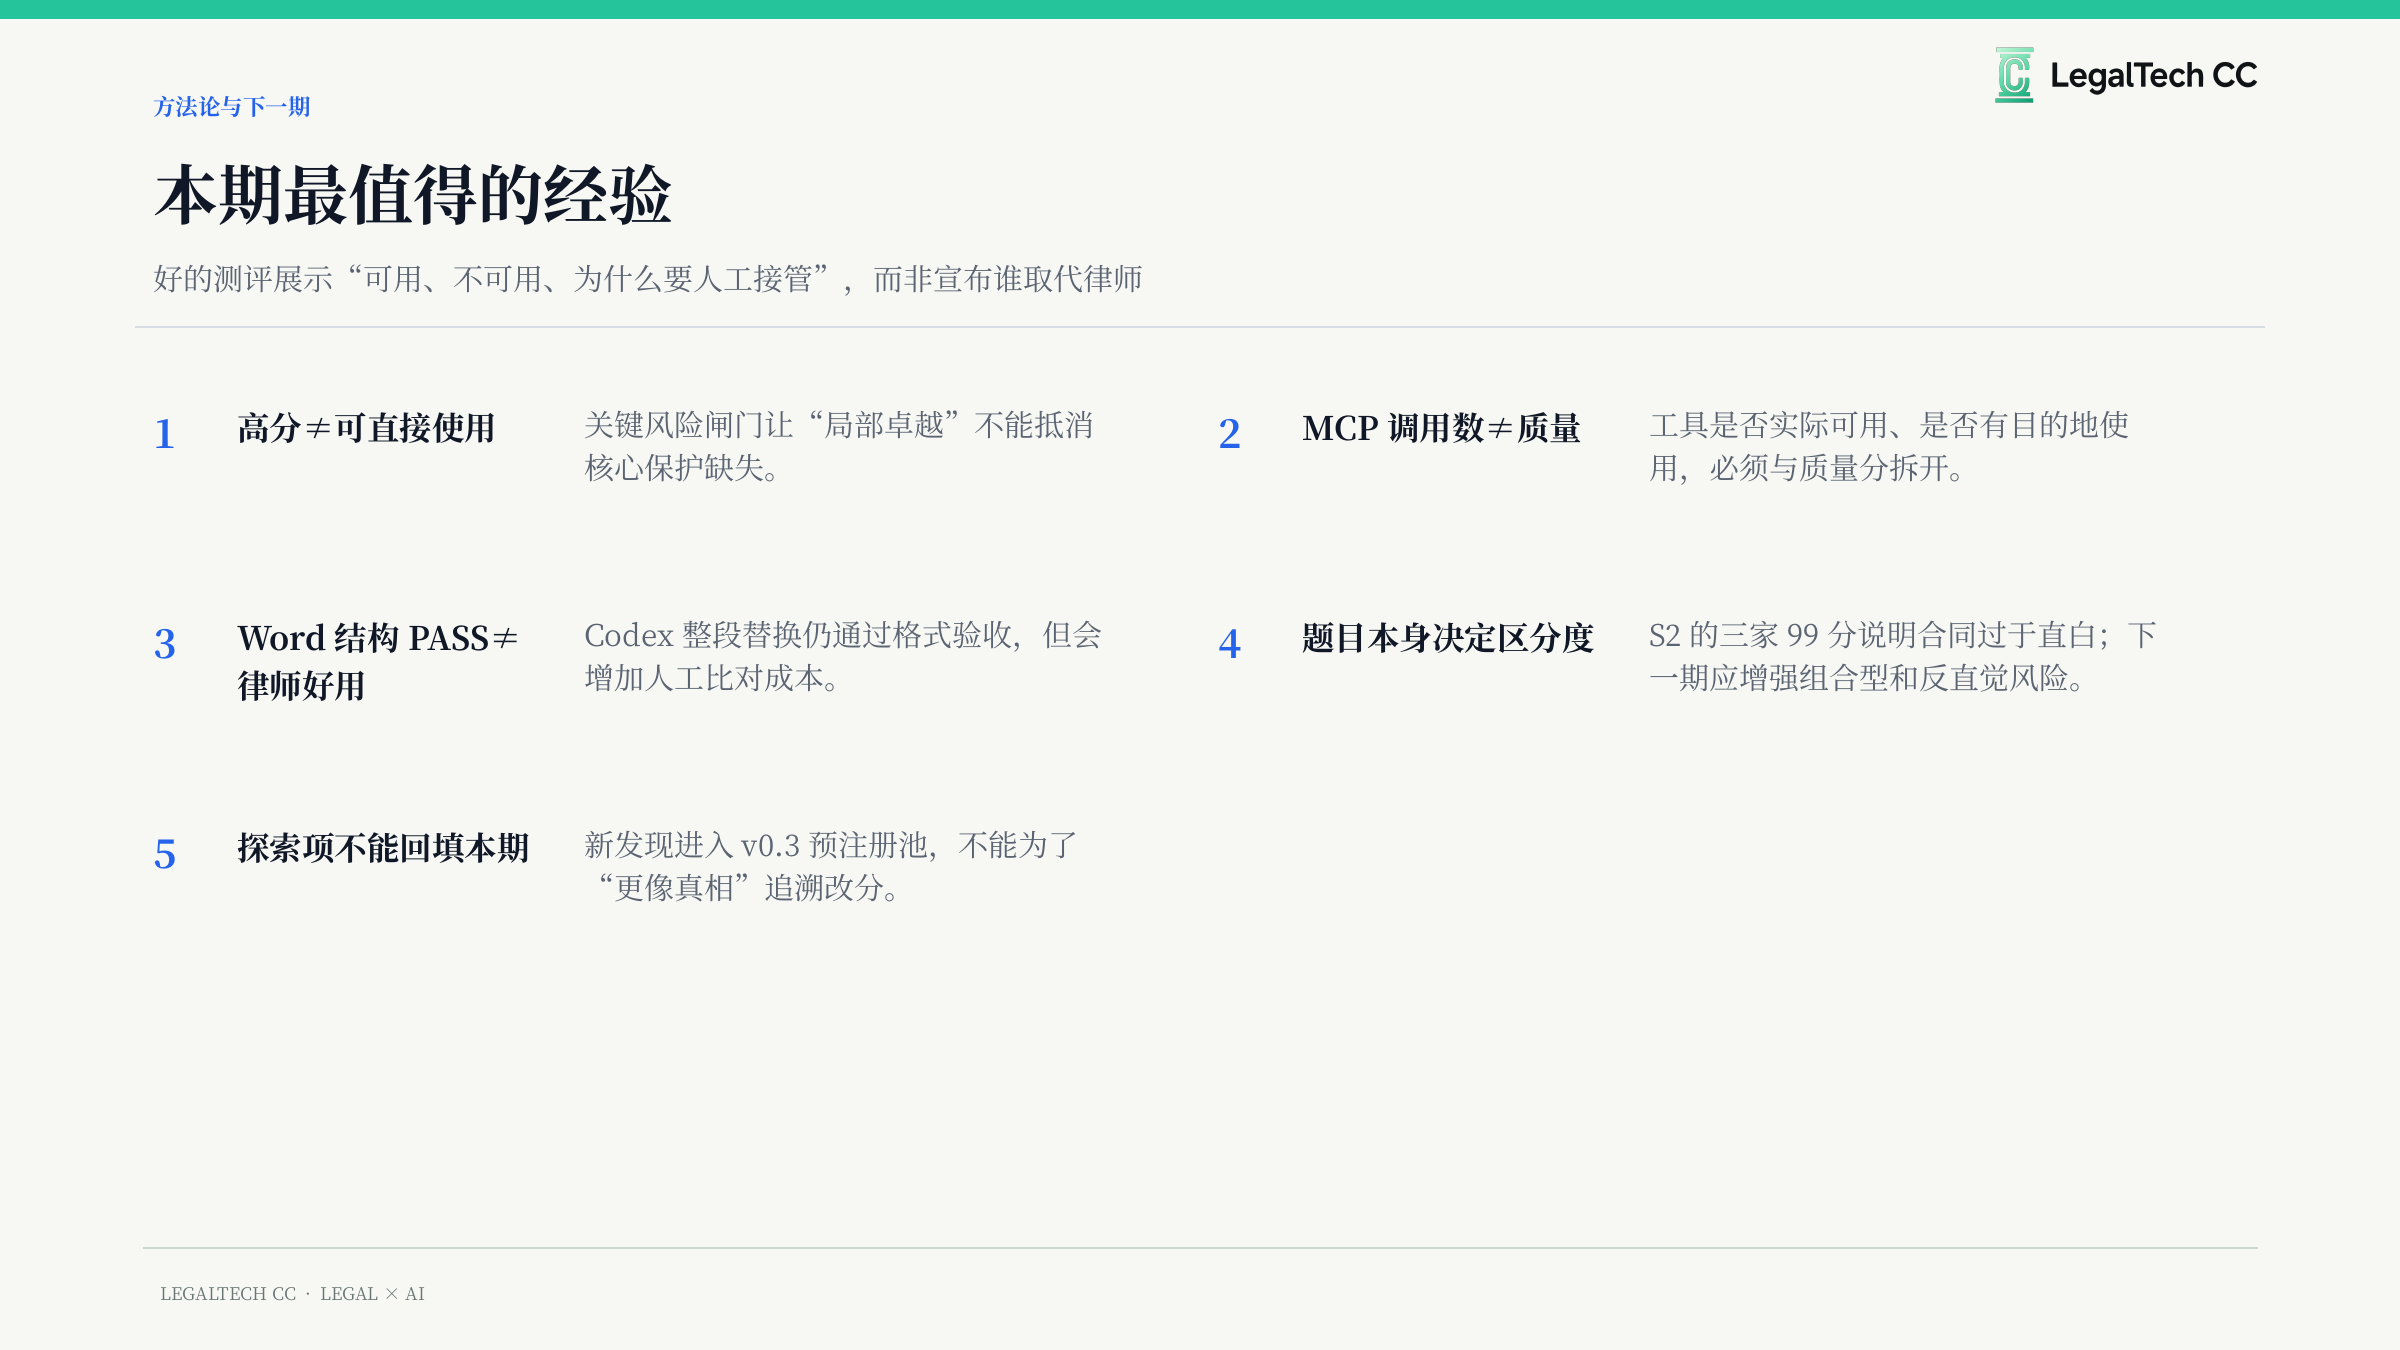2400x1350 pixels.
Task: Select the description starting 工具是否实际可用
Action: pos(1889,446)
